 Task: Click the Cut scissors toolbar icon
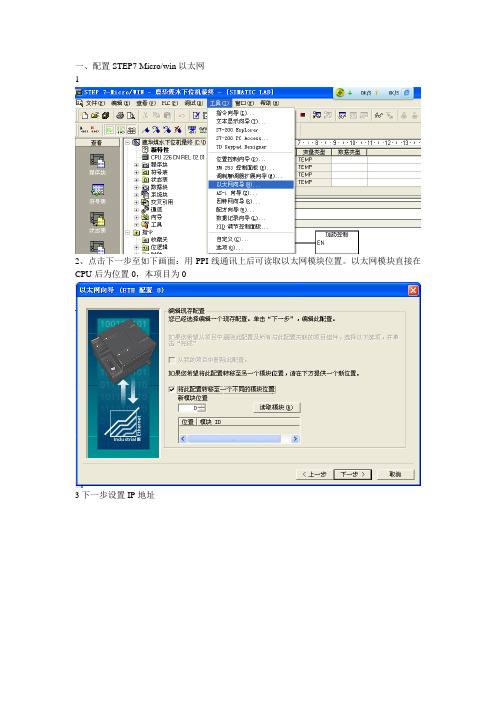click(145, 116)
